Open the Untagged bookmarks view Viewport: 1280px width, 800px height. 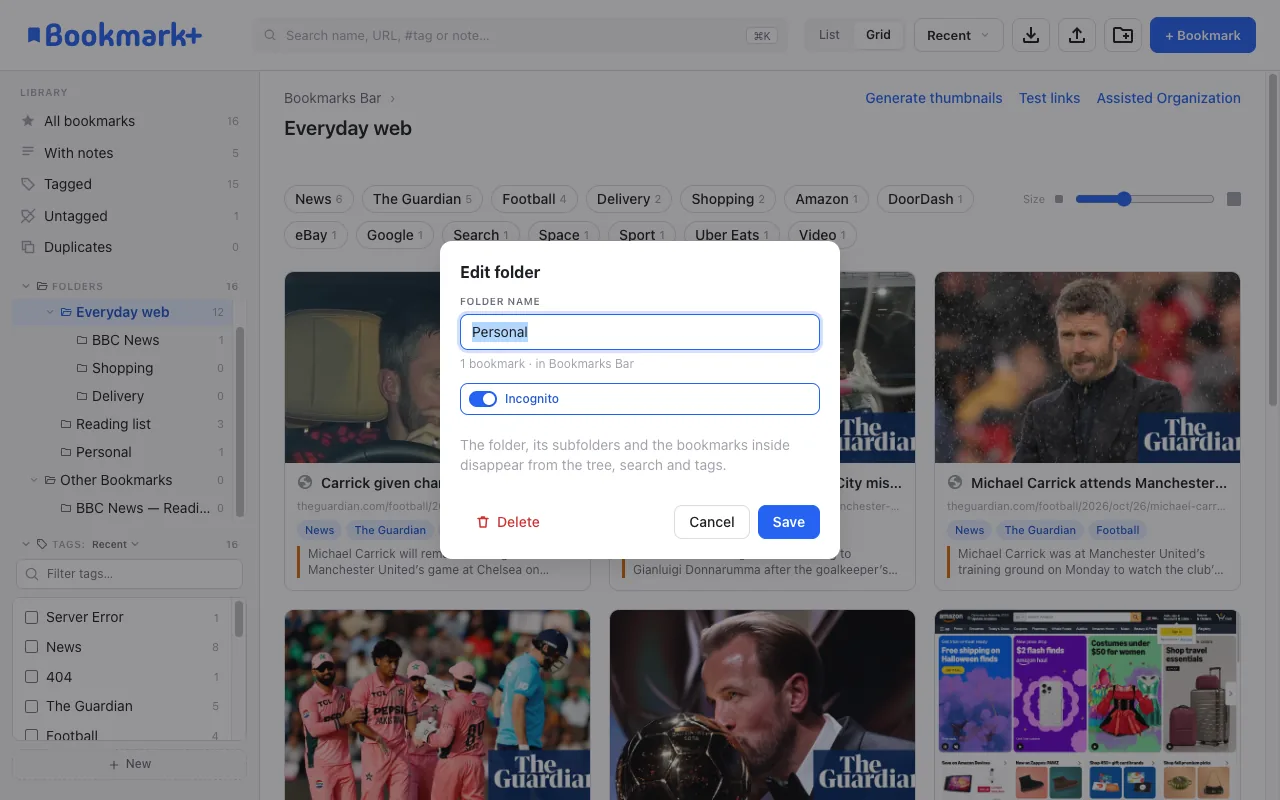(x=130, y=216)
